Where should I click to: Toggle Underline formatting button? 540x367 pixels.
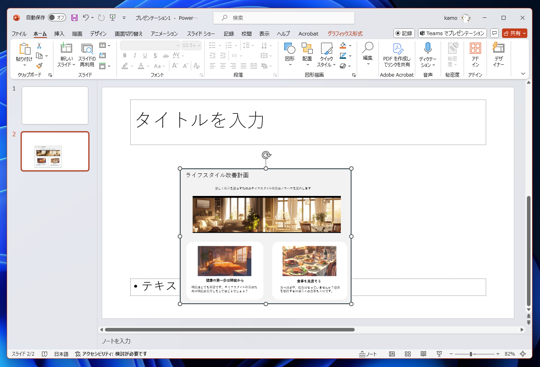(145, 55)
